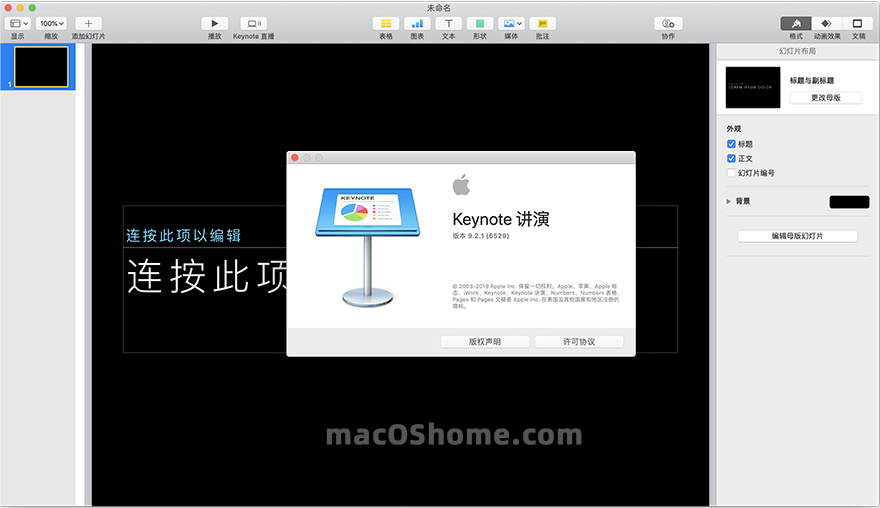This screenshot has height=508, width=880.
Task: Switch to the 动画效果 animate tab
Action: click(x=826, y=23)
